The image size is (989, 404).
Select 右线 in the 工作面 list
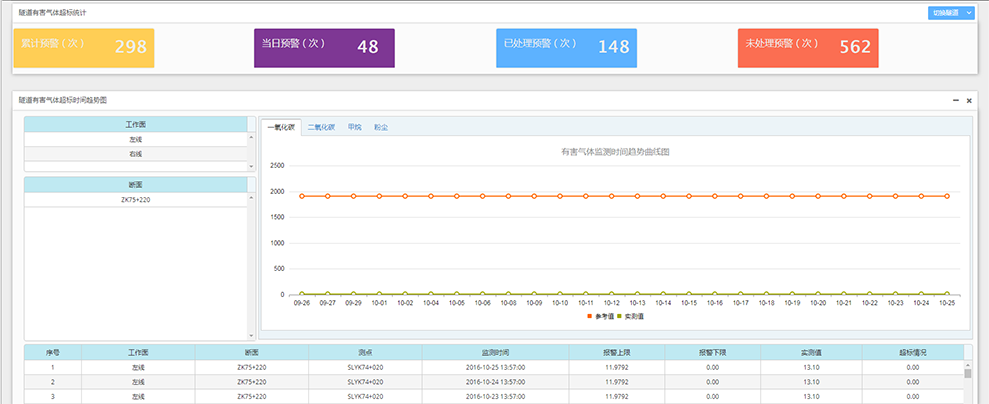coord(136,154)
